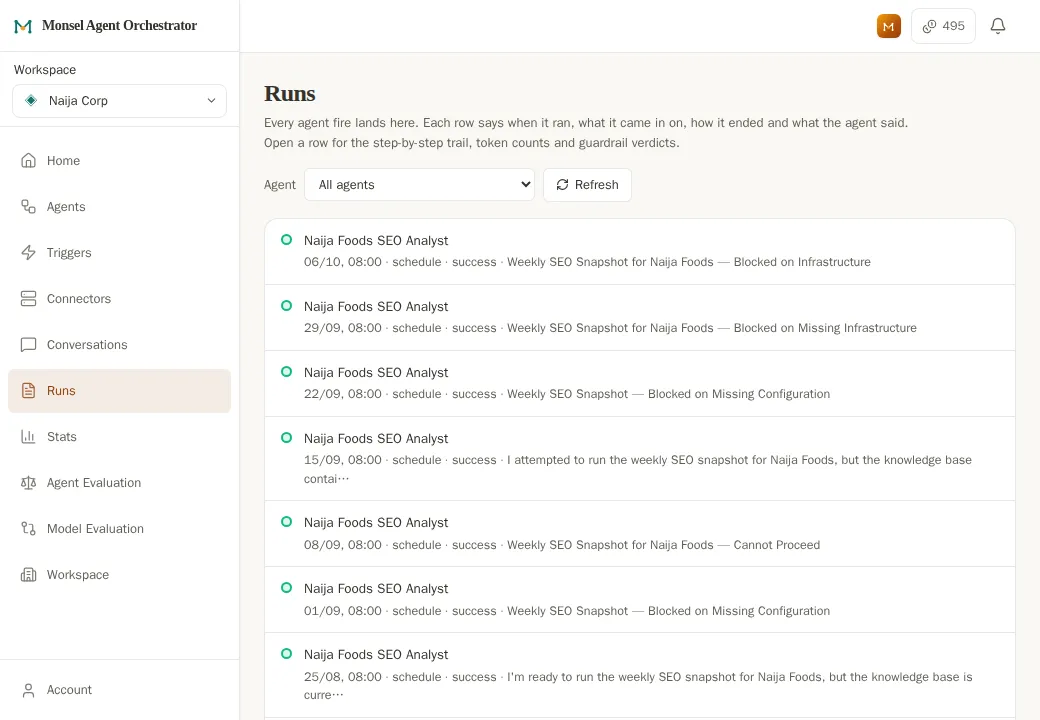Screen dimensions: 1040x720
Task: Open 29/09 run Blocked on Missing Infrastructure
Action: click(x=639, y=318)
